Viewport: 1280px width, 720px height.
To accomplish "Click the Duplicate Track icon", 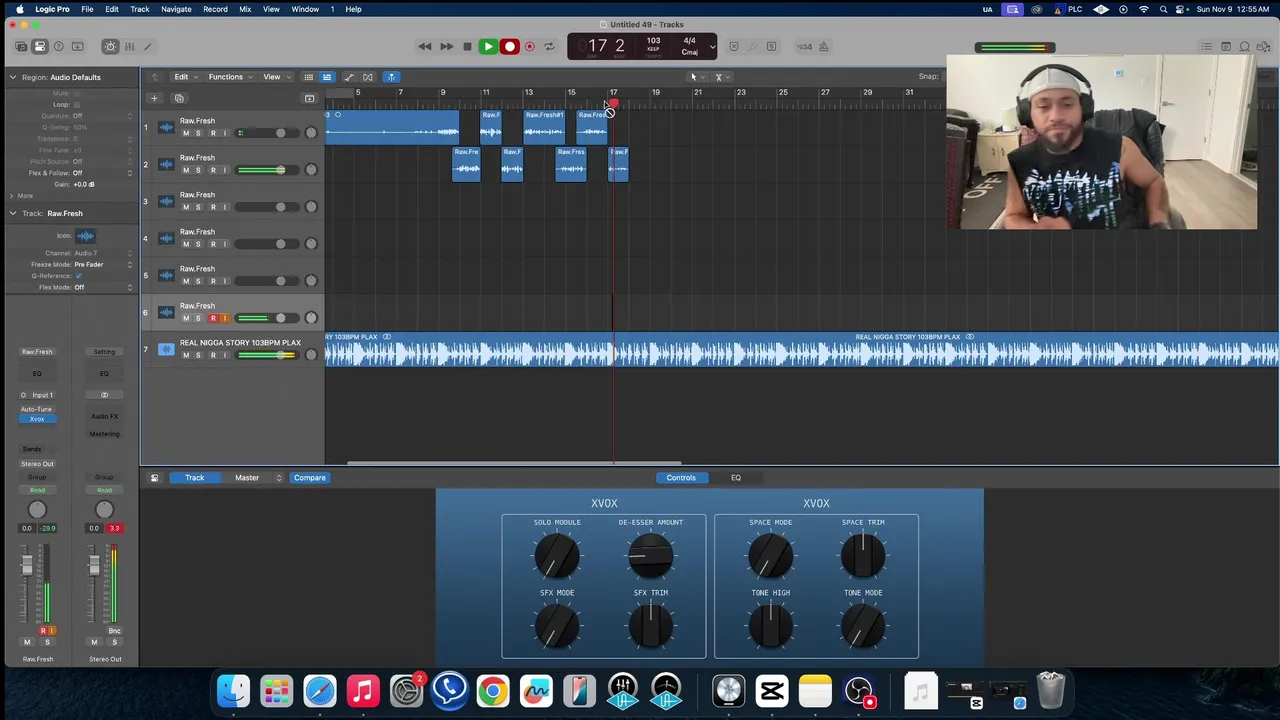I will 179,98.
